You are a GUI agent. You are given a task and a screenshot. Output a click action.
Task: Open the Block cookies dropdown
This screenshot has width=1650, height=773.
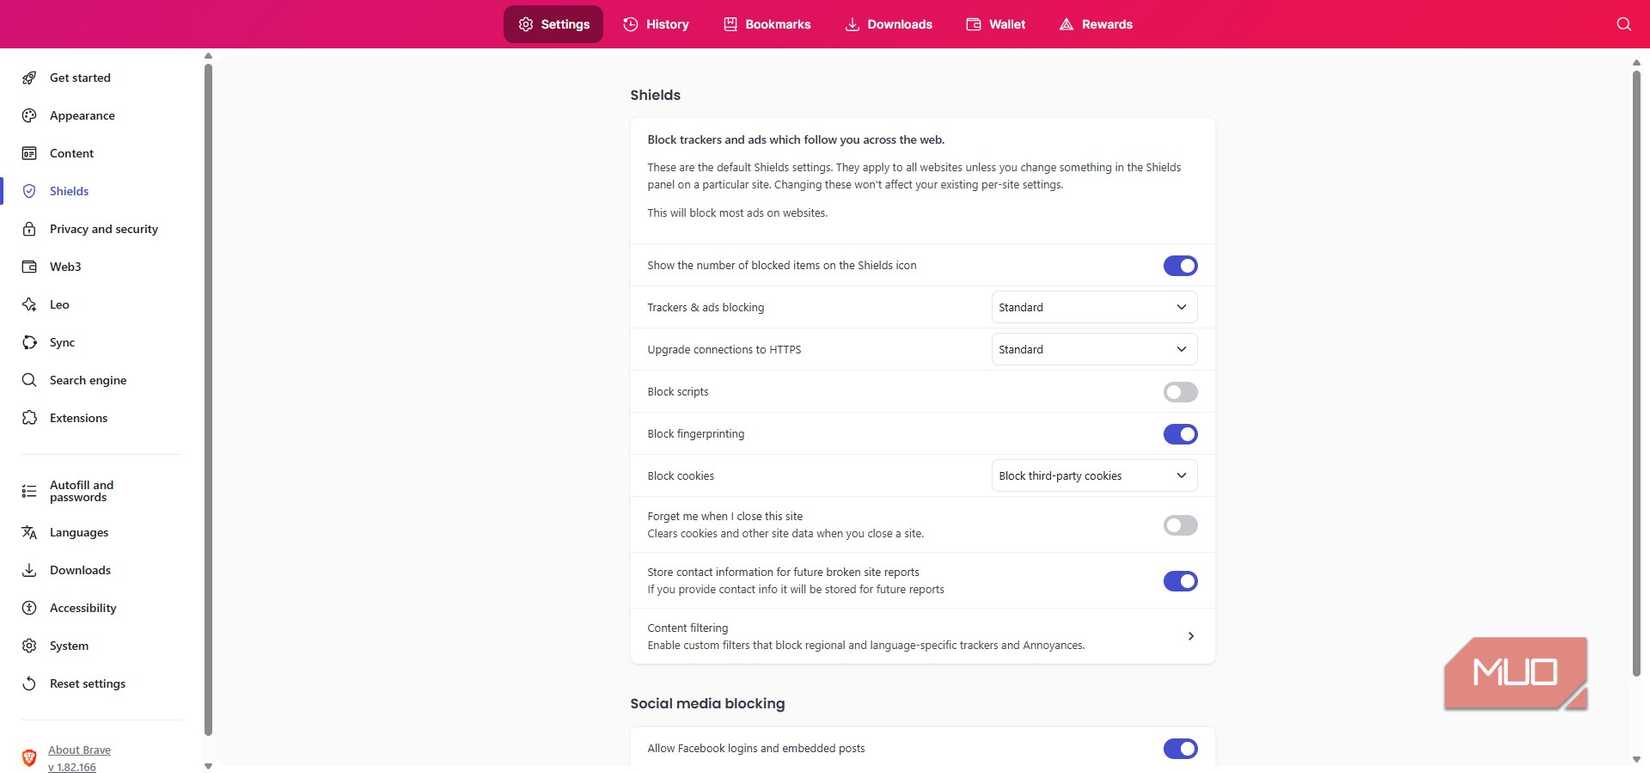pos(1092,475)
